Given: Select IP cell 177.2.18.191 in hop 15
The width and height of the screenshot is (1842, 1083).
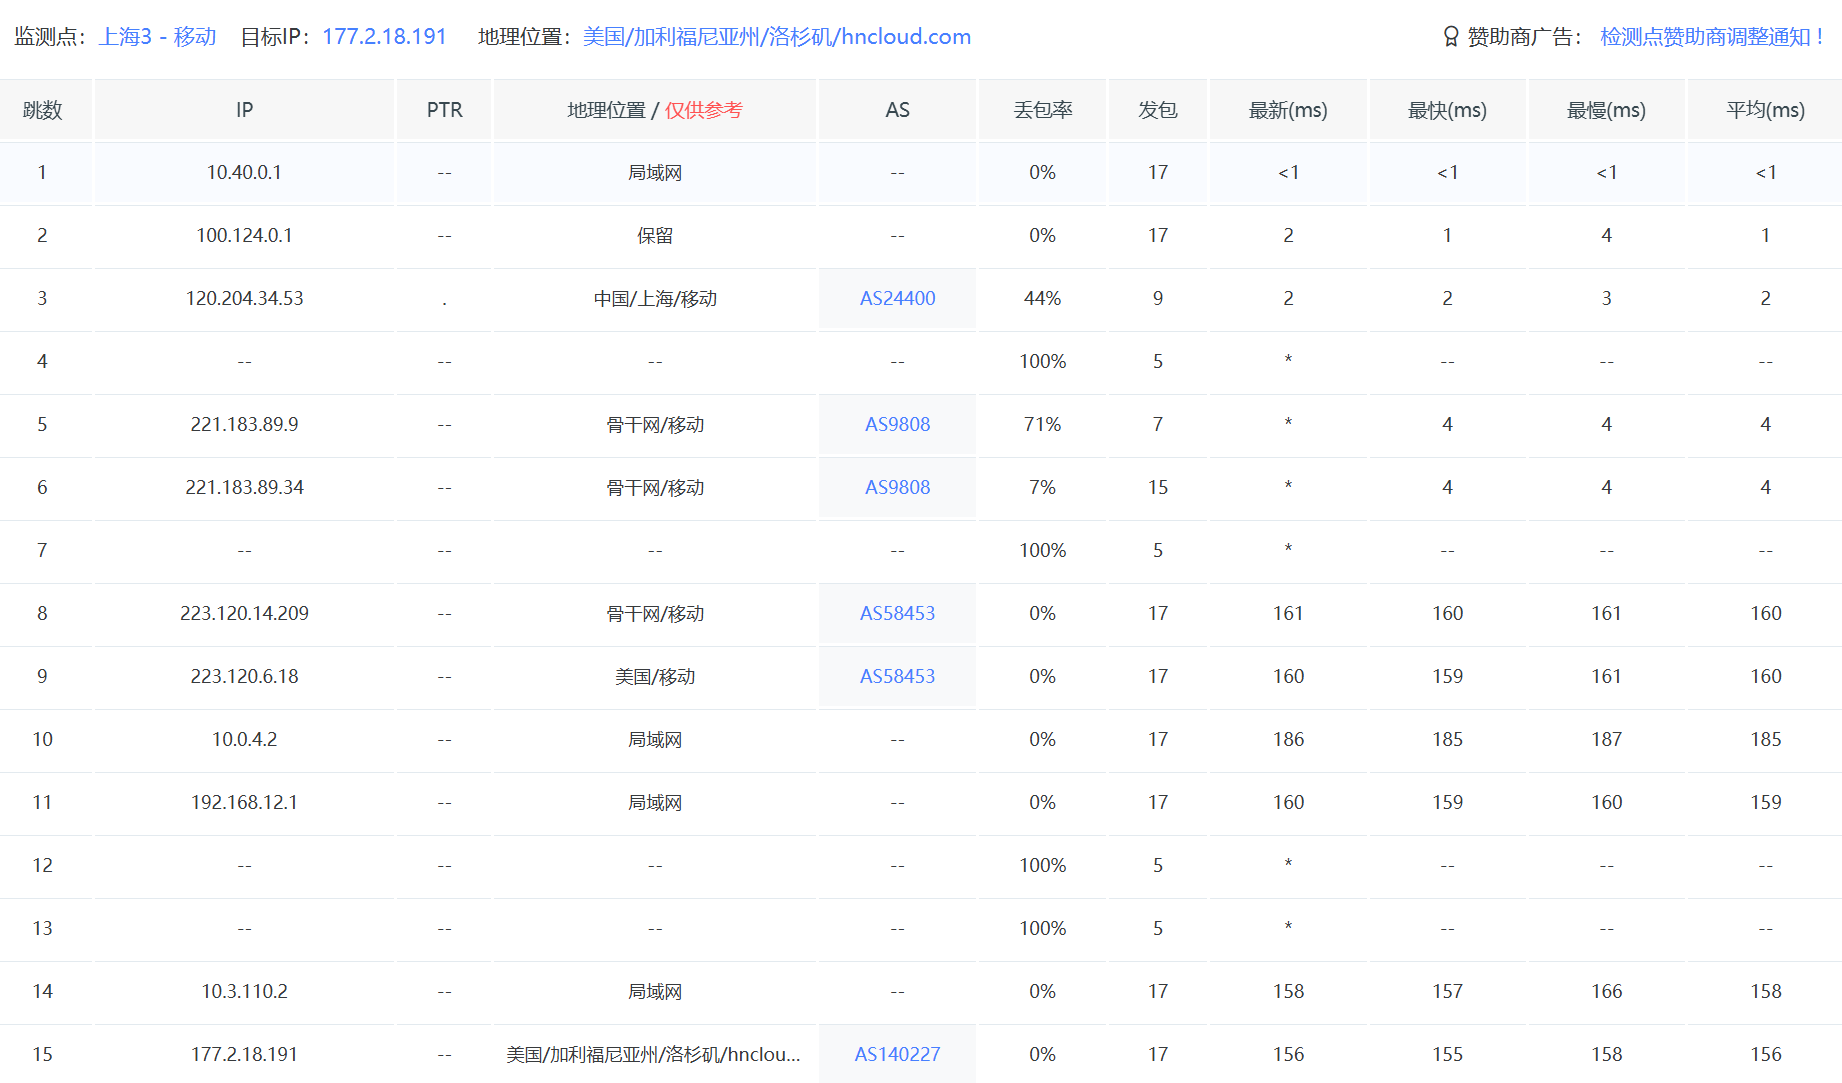Looking at the screenshot, I should click(x=244, y=1054).
